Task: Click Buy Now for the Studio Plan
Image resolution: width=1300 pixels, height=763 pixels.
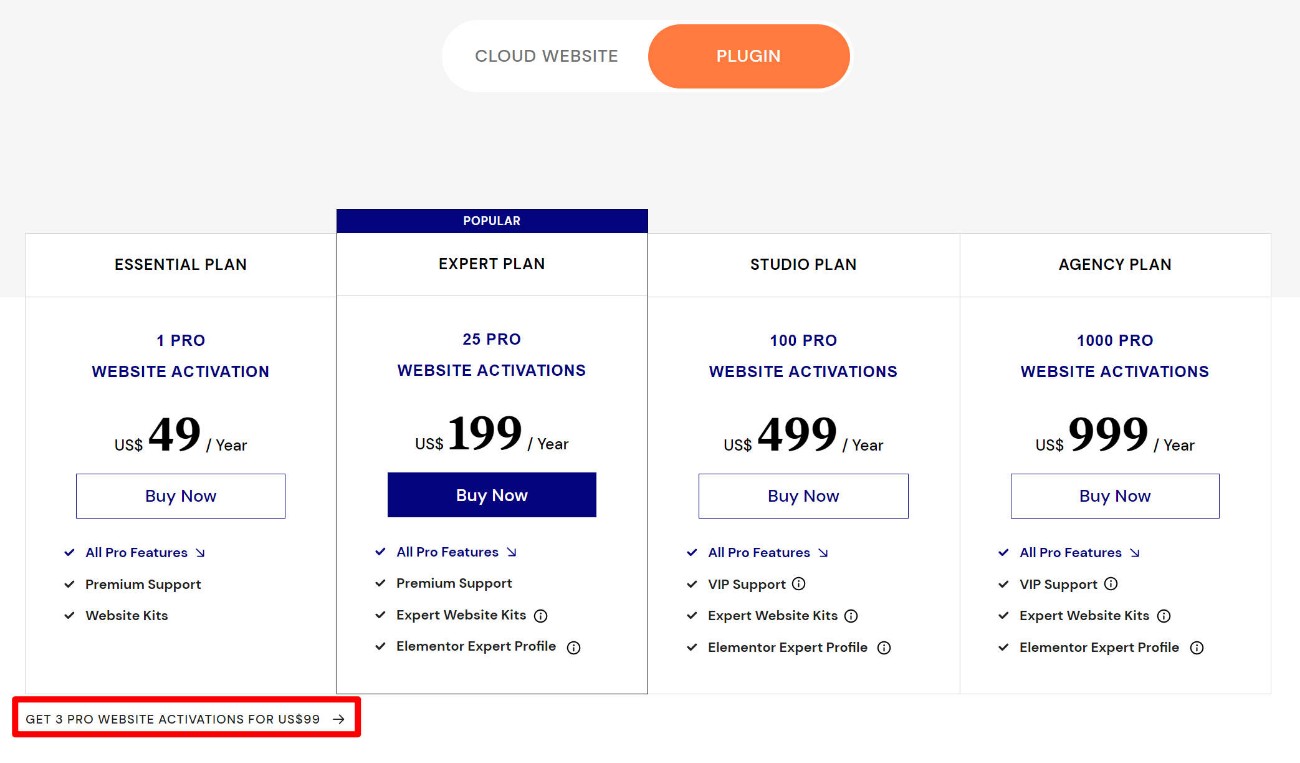Action: (x=803, y=496)
